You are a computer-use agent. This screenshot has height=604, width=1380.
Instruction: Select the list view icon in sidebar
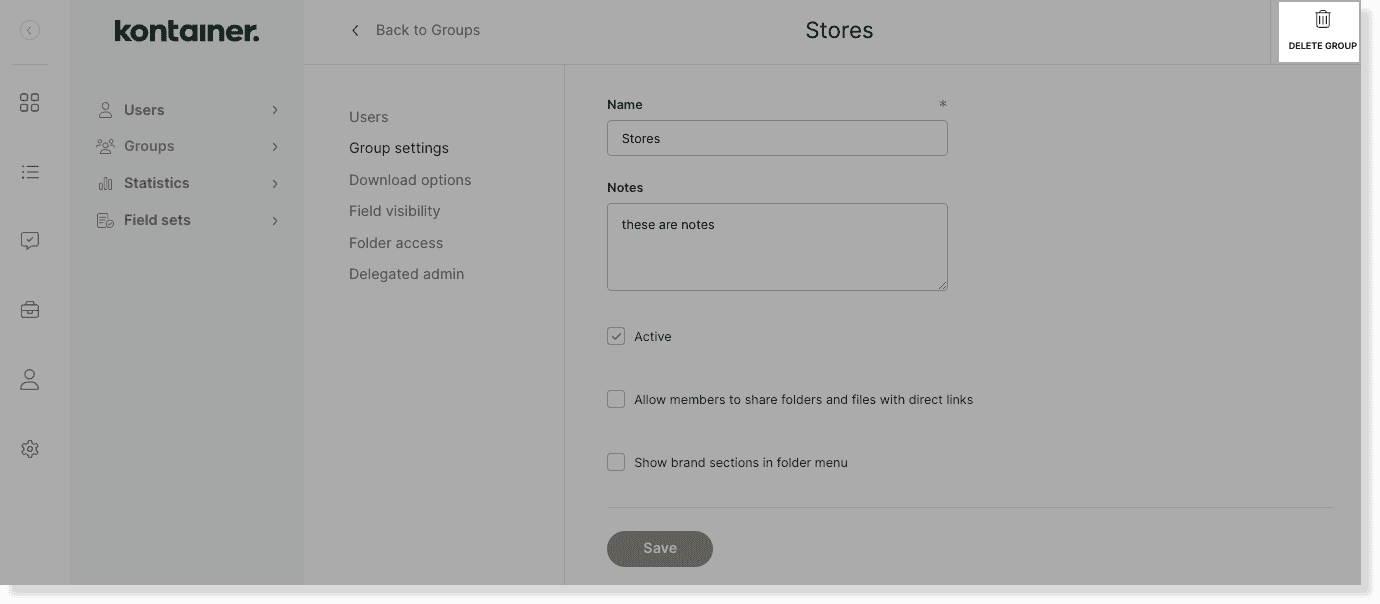30,172
